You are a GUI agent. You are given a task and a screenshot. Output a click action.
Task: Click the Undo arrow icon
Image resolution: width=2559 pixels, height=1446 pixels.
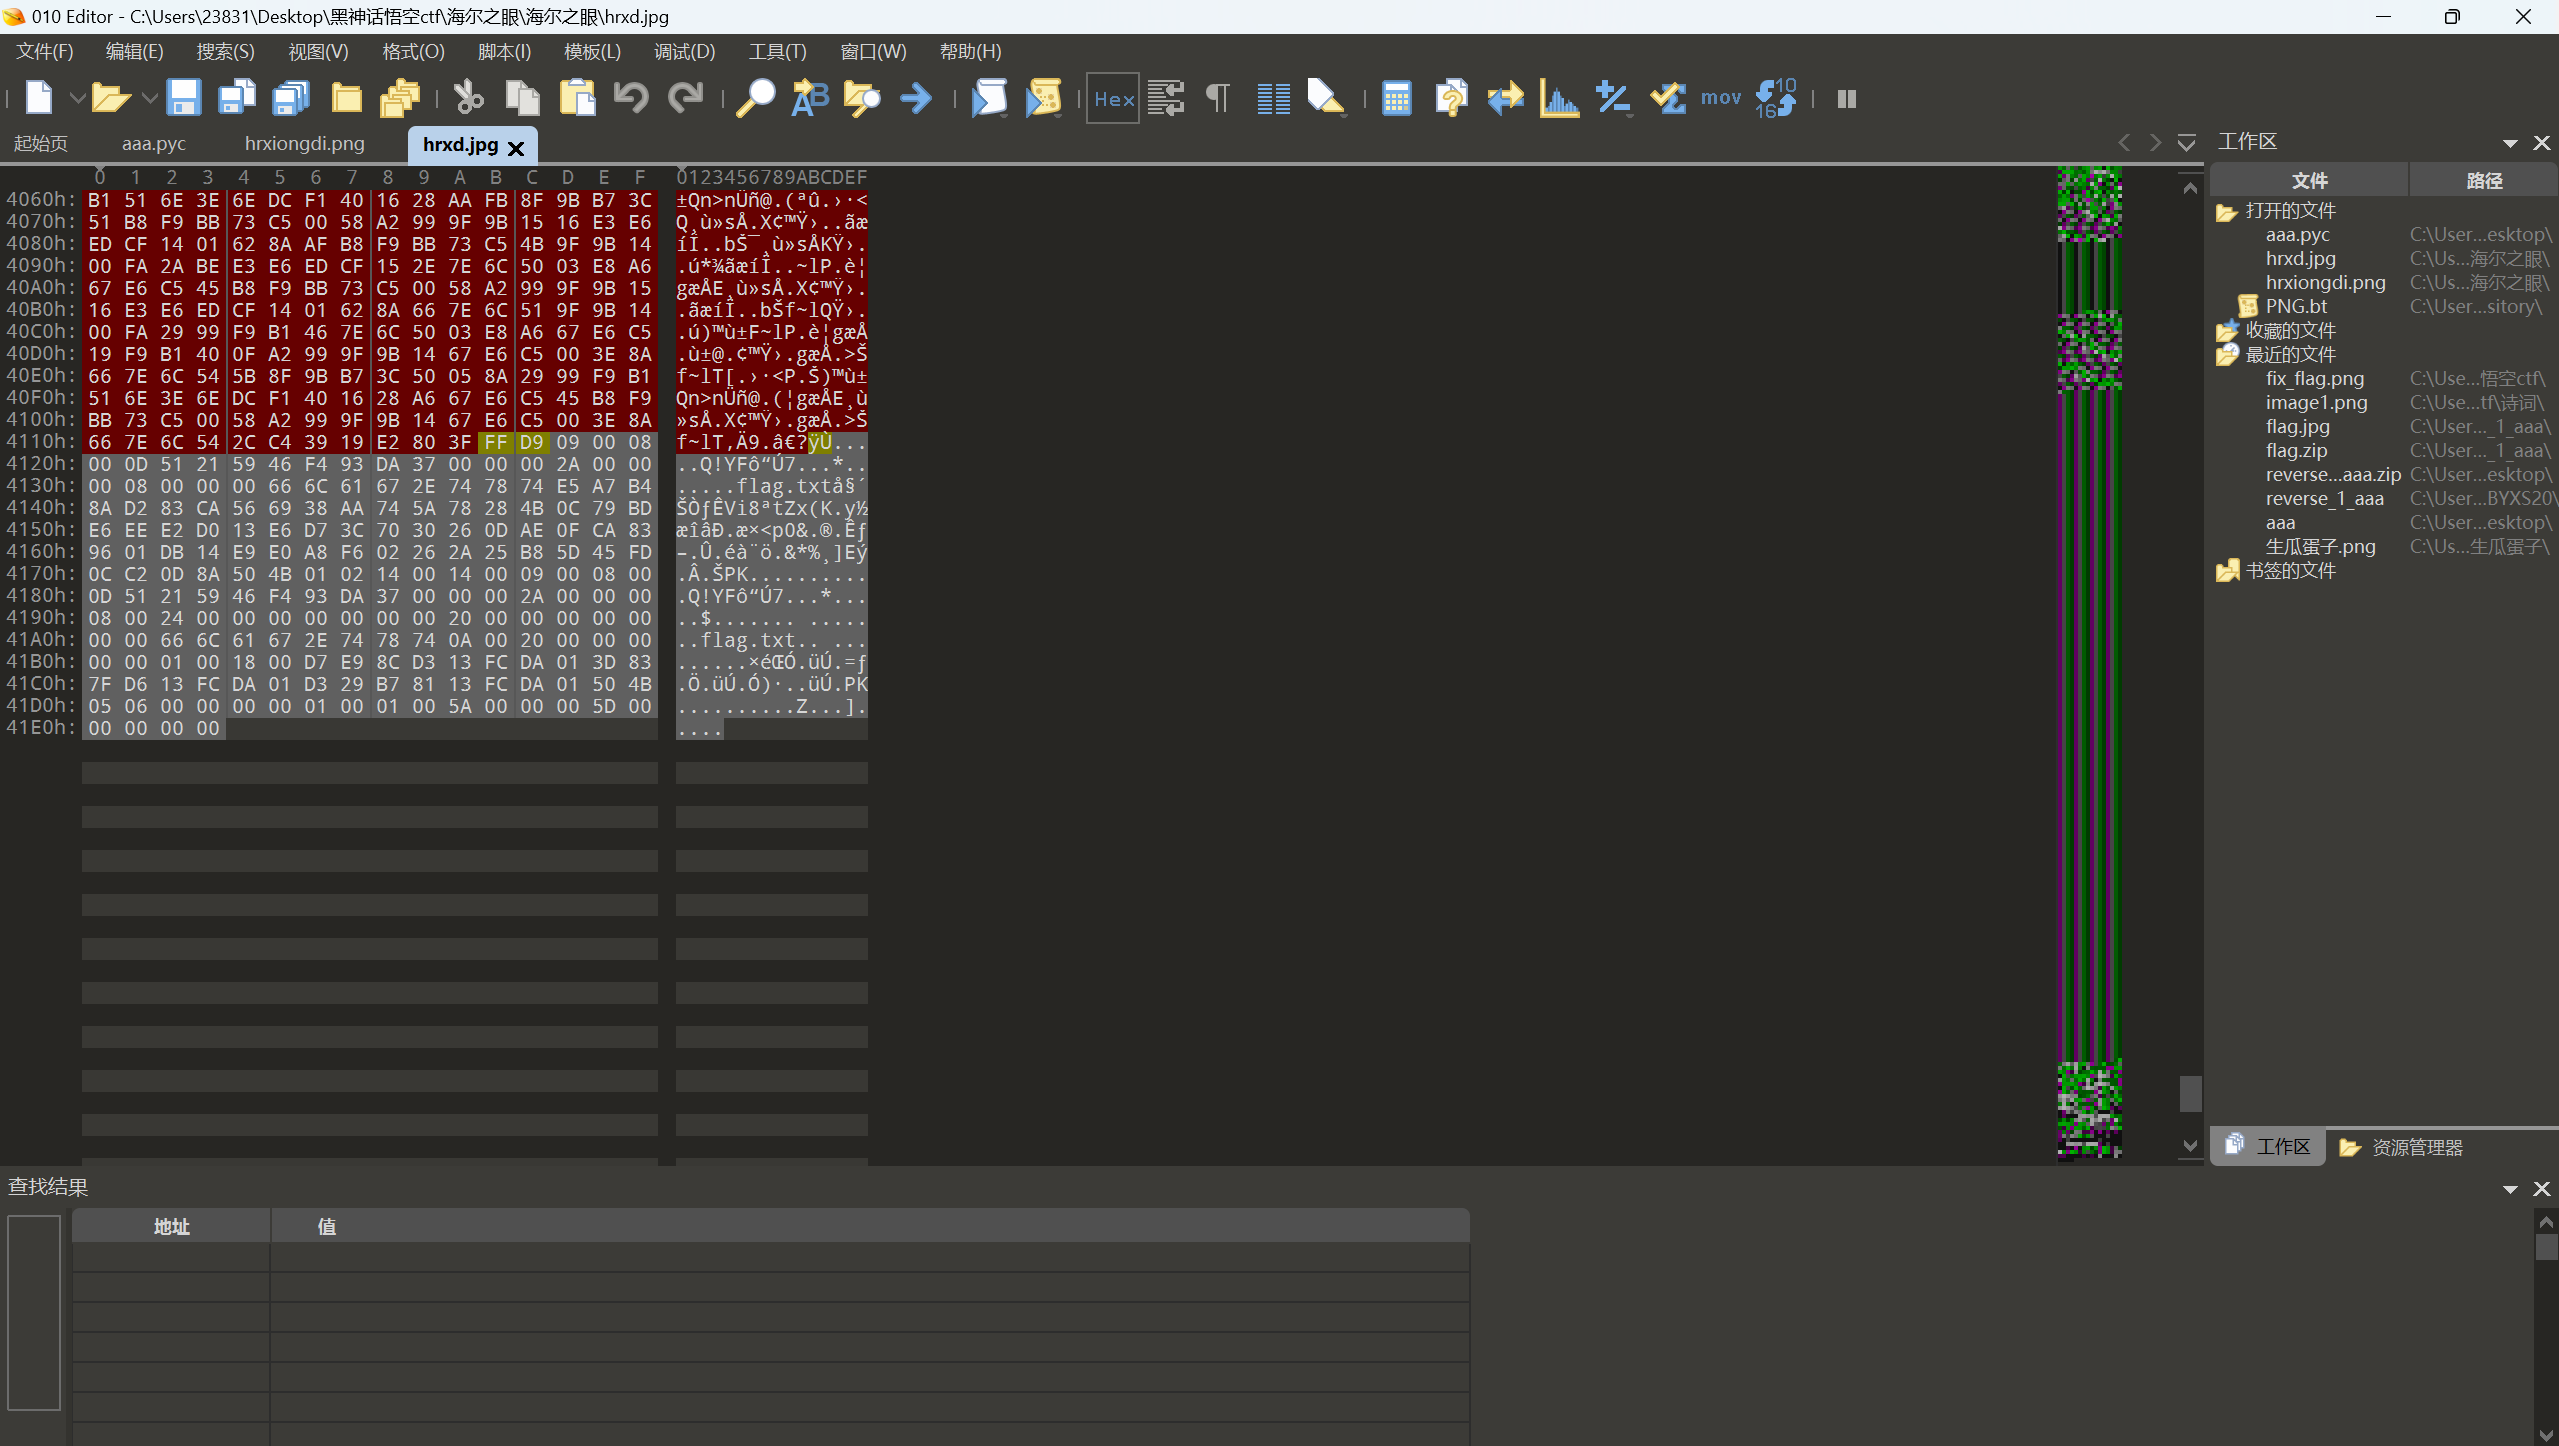(631, 98)
